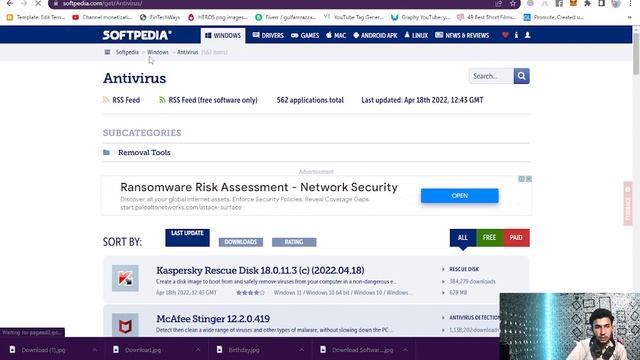Open the RSS Feed link
The width and height of the screenshot is (640, 360).
point(126,100)
